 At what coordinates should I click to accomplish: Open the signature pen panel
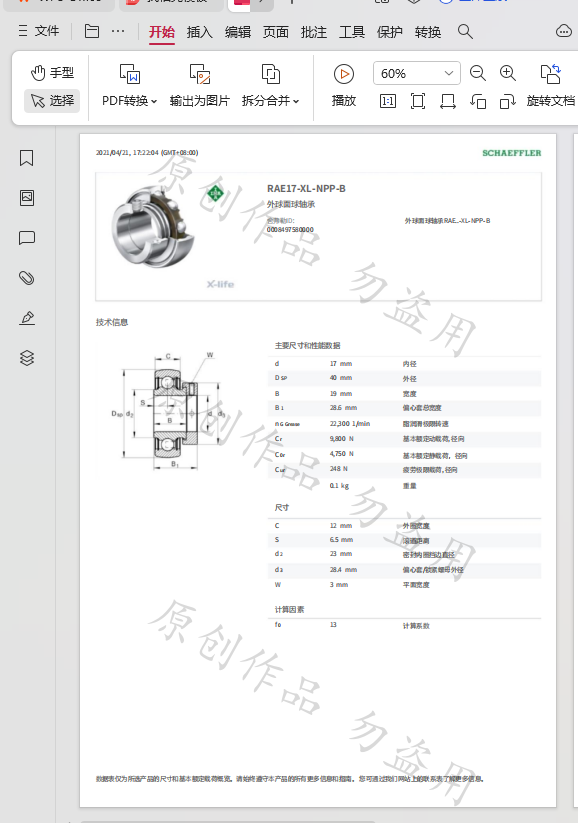[x=27, y=318]
